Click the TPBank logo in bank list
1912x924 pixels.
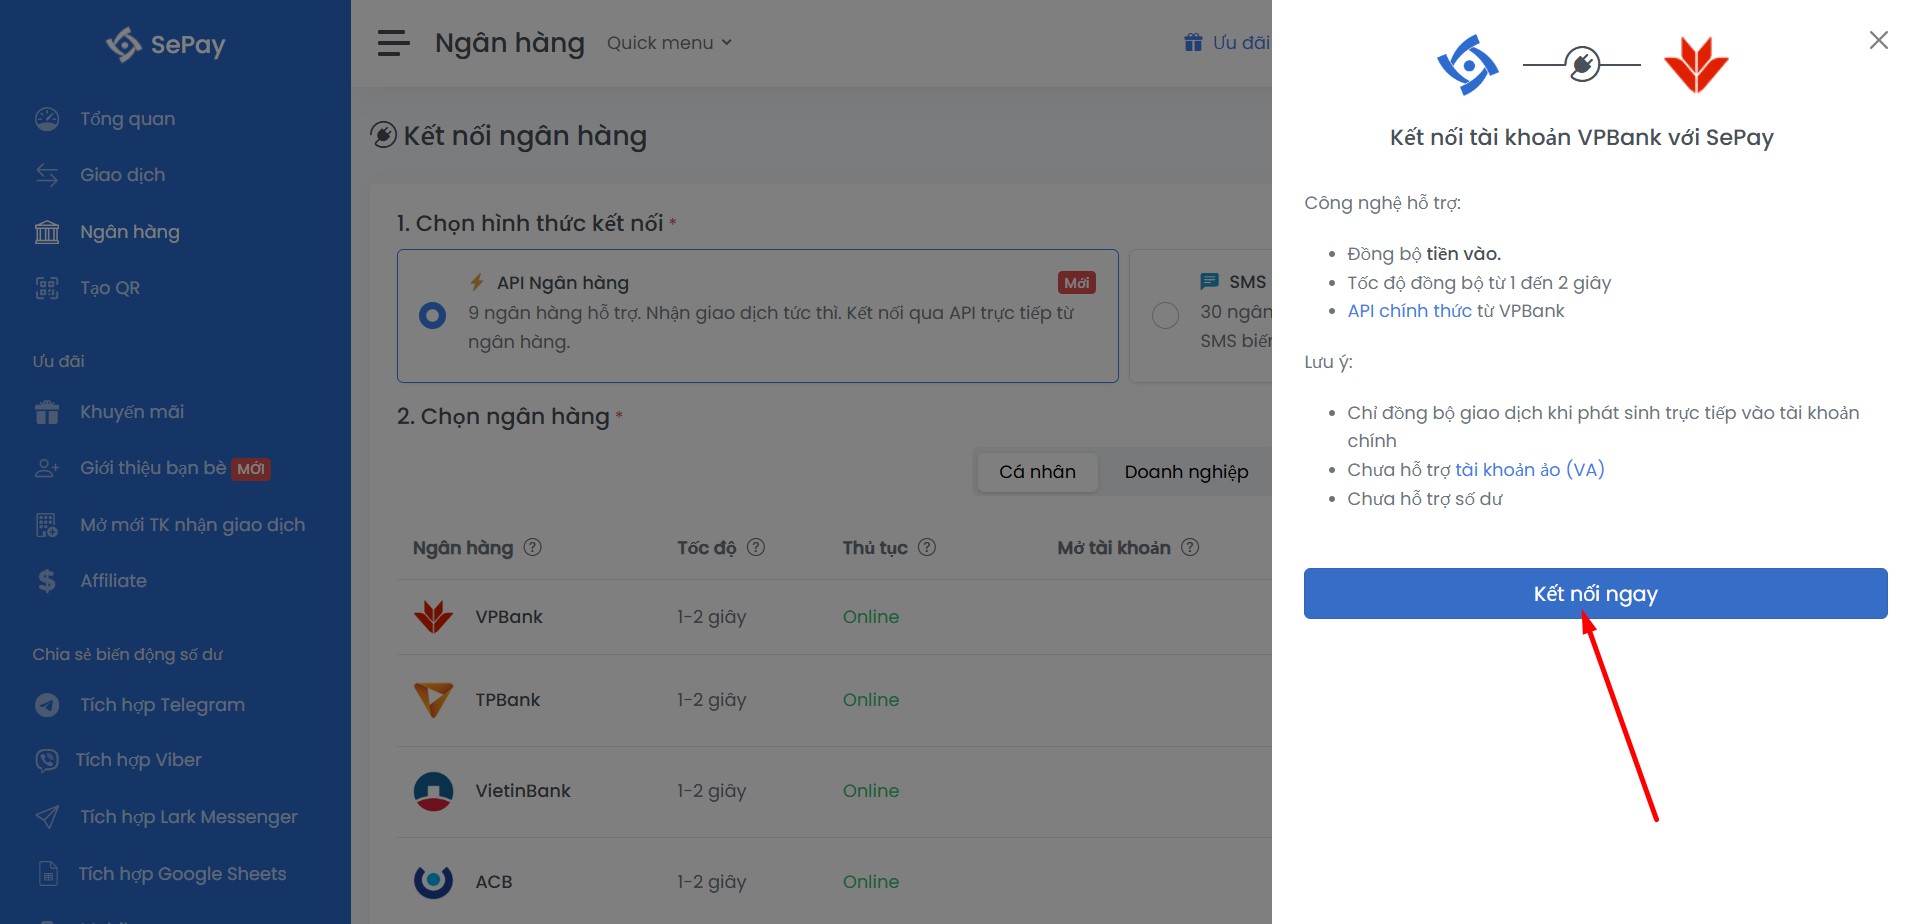[433, 700]
